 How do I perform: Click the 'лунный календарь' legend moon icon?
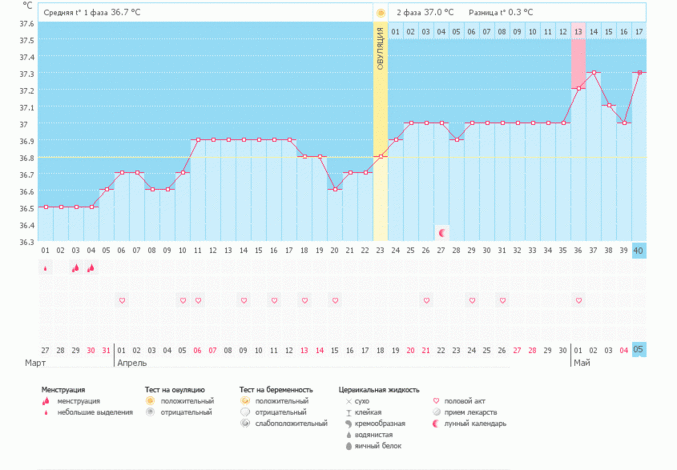pyautogui.click(x=436, y=423)
